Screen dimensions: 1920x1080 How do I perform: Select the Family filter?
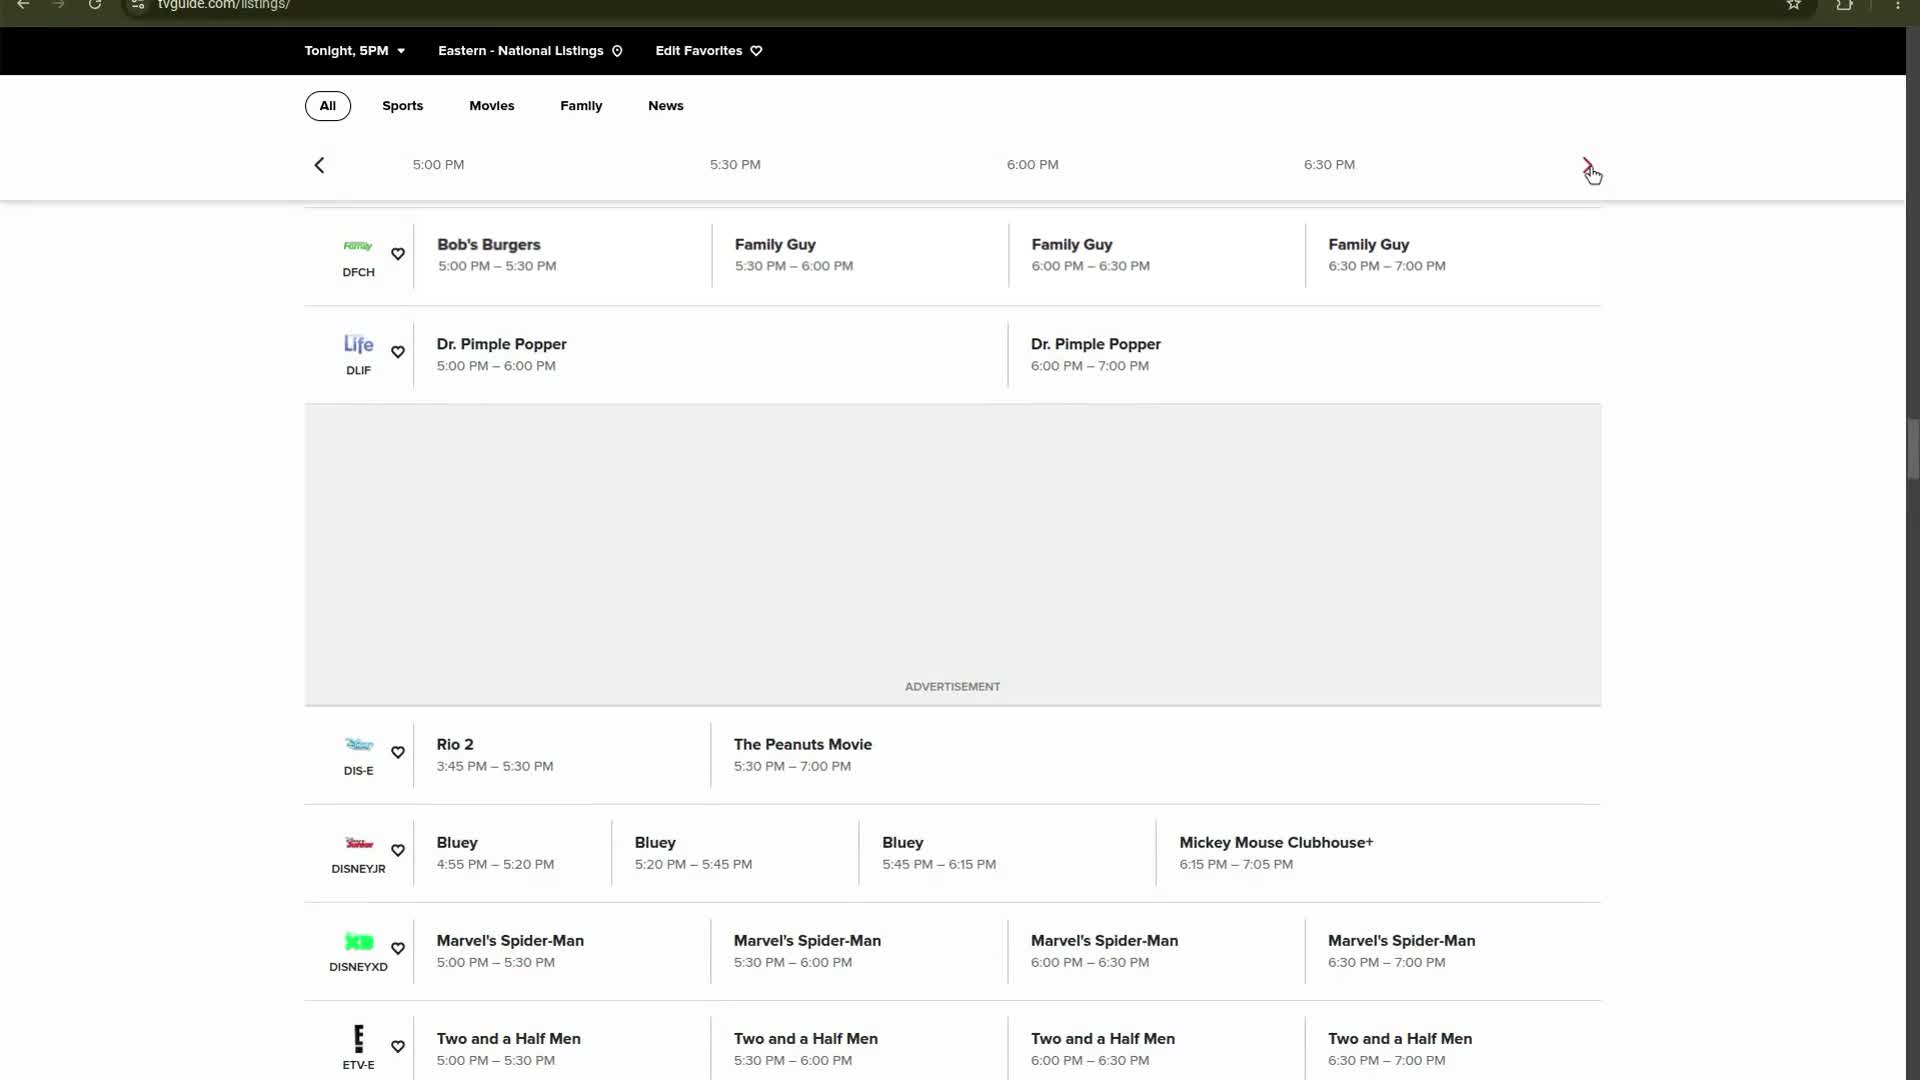coord(581,106)
